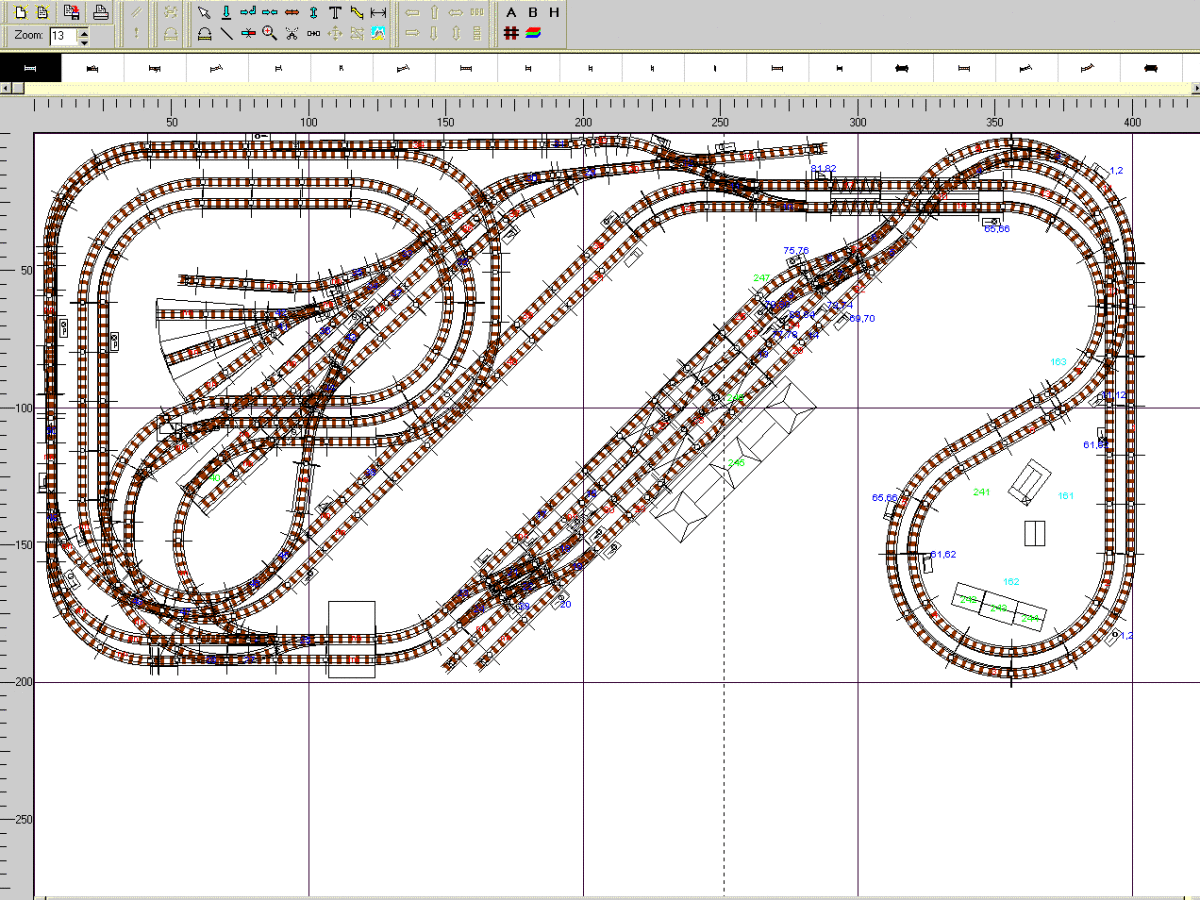1200x900 pixels.
Task: Click the Zoom value input field
Action: (x=62, y=36)
